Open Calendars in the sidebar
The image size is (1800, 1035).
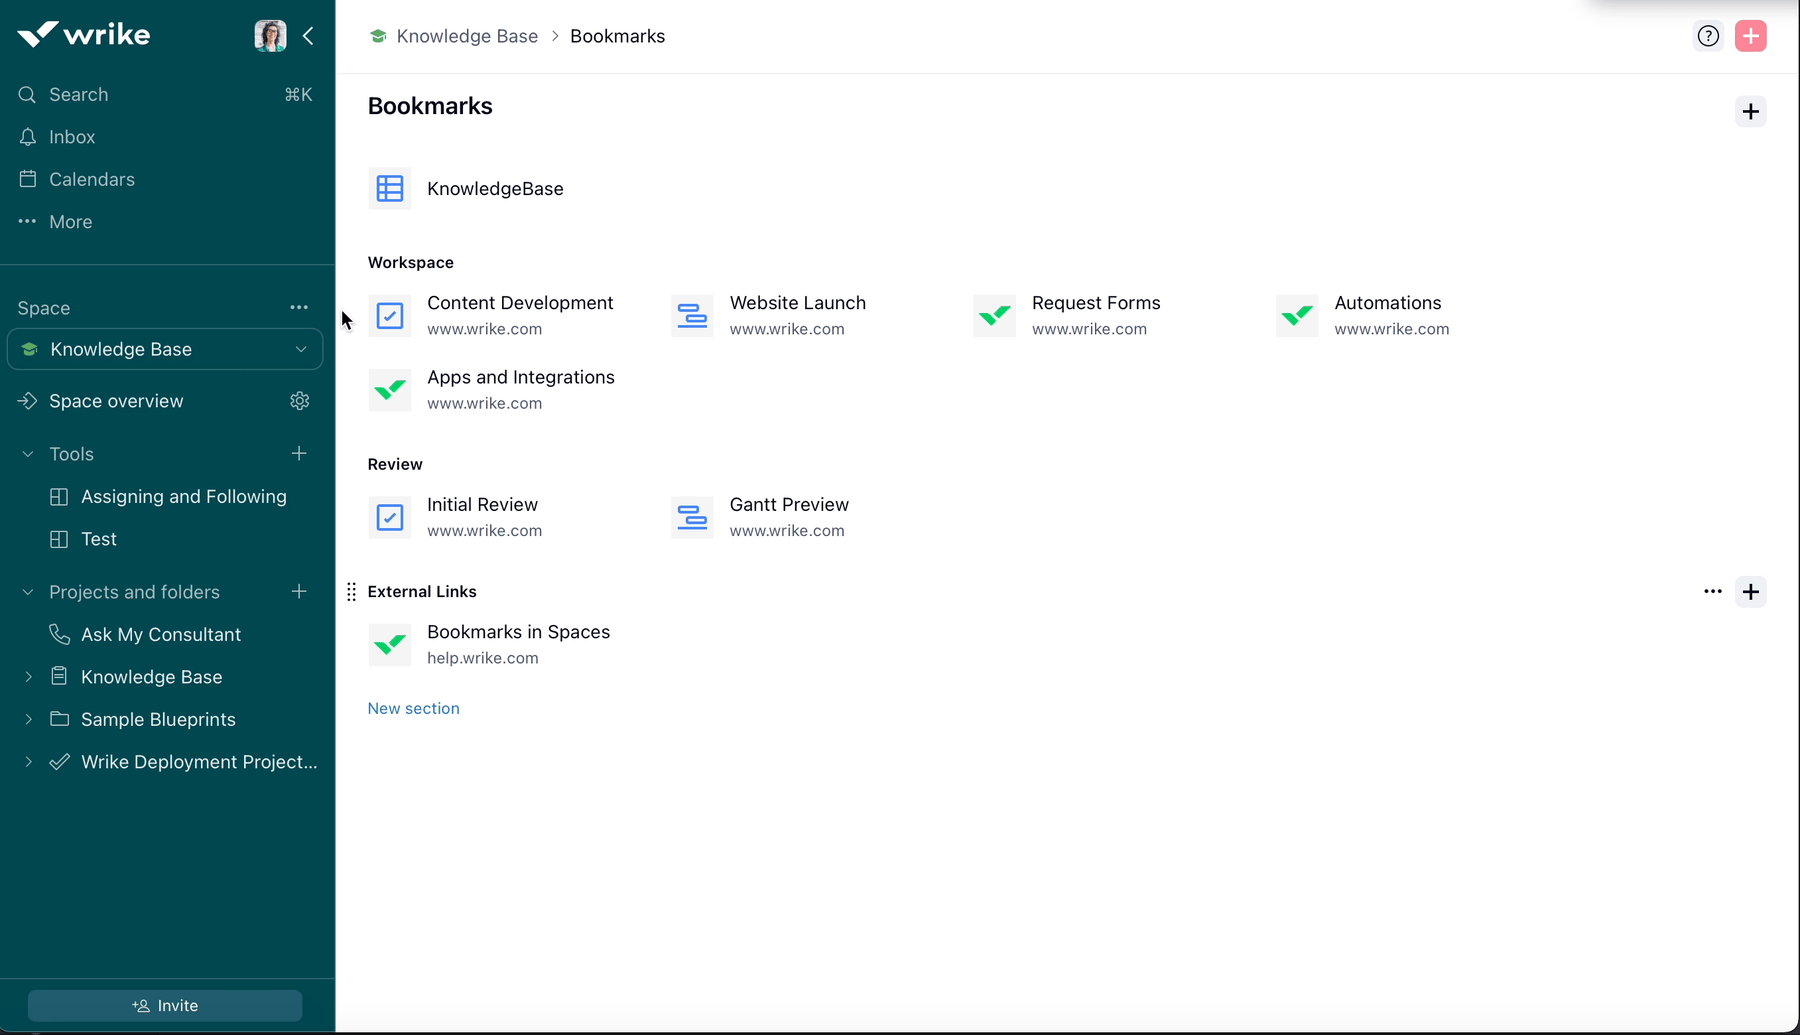pos(91,179)
